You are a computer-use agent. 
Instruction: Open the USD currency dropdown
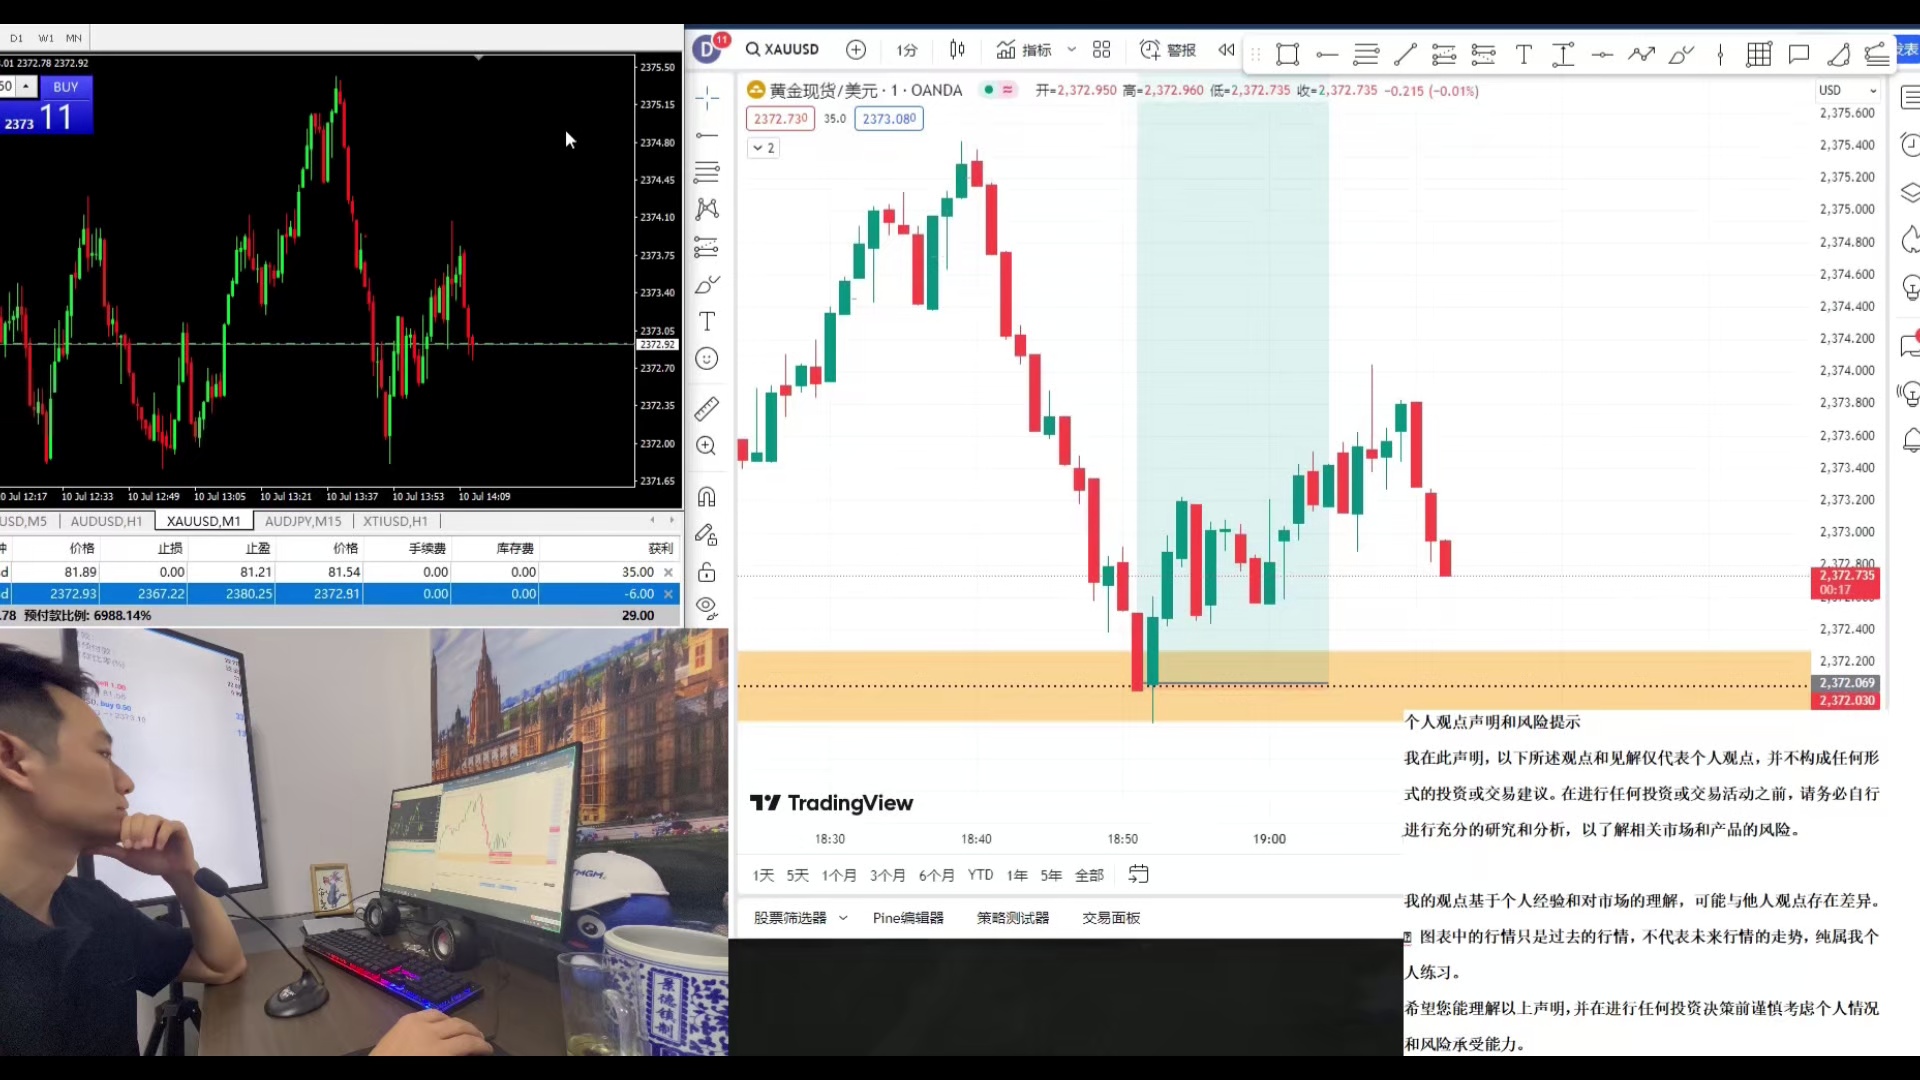point(1847,90)
